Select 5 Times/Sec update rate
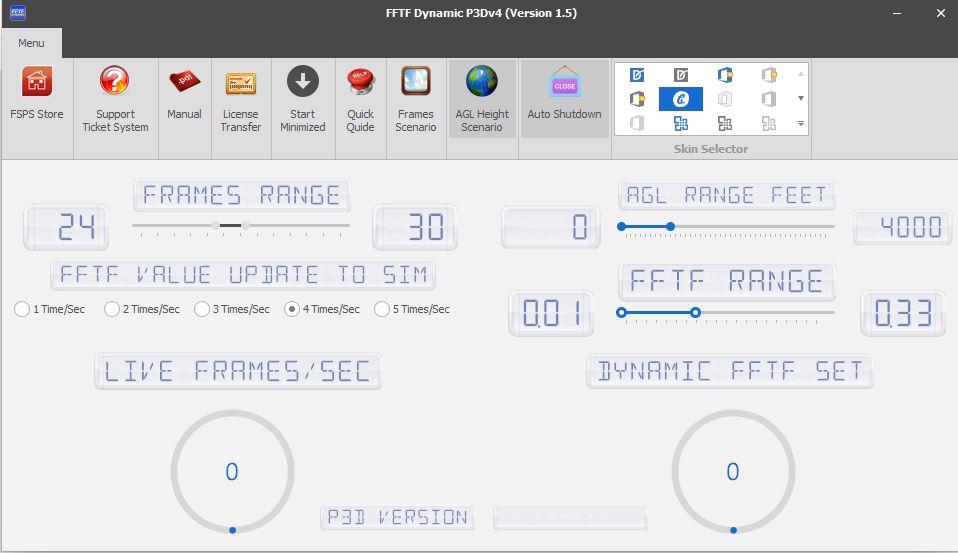The height and width of the screenshot is (553, 958). click(412, 309)
